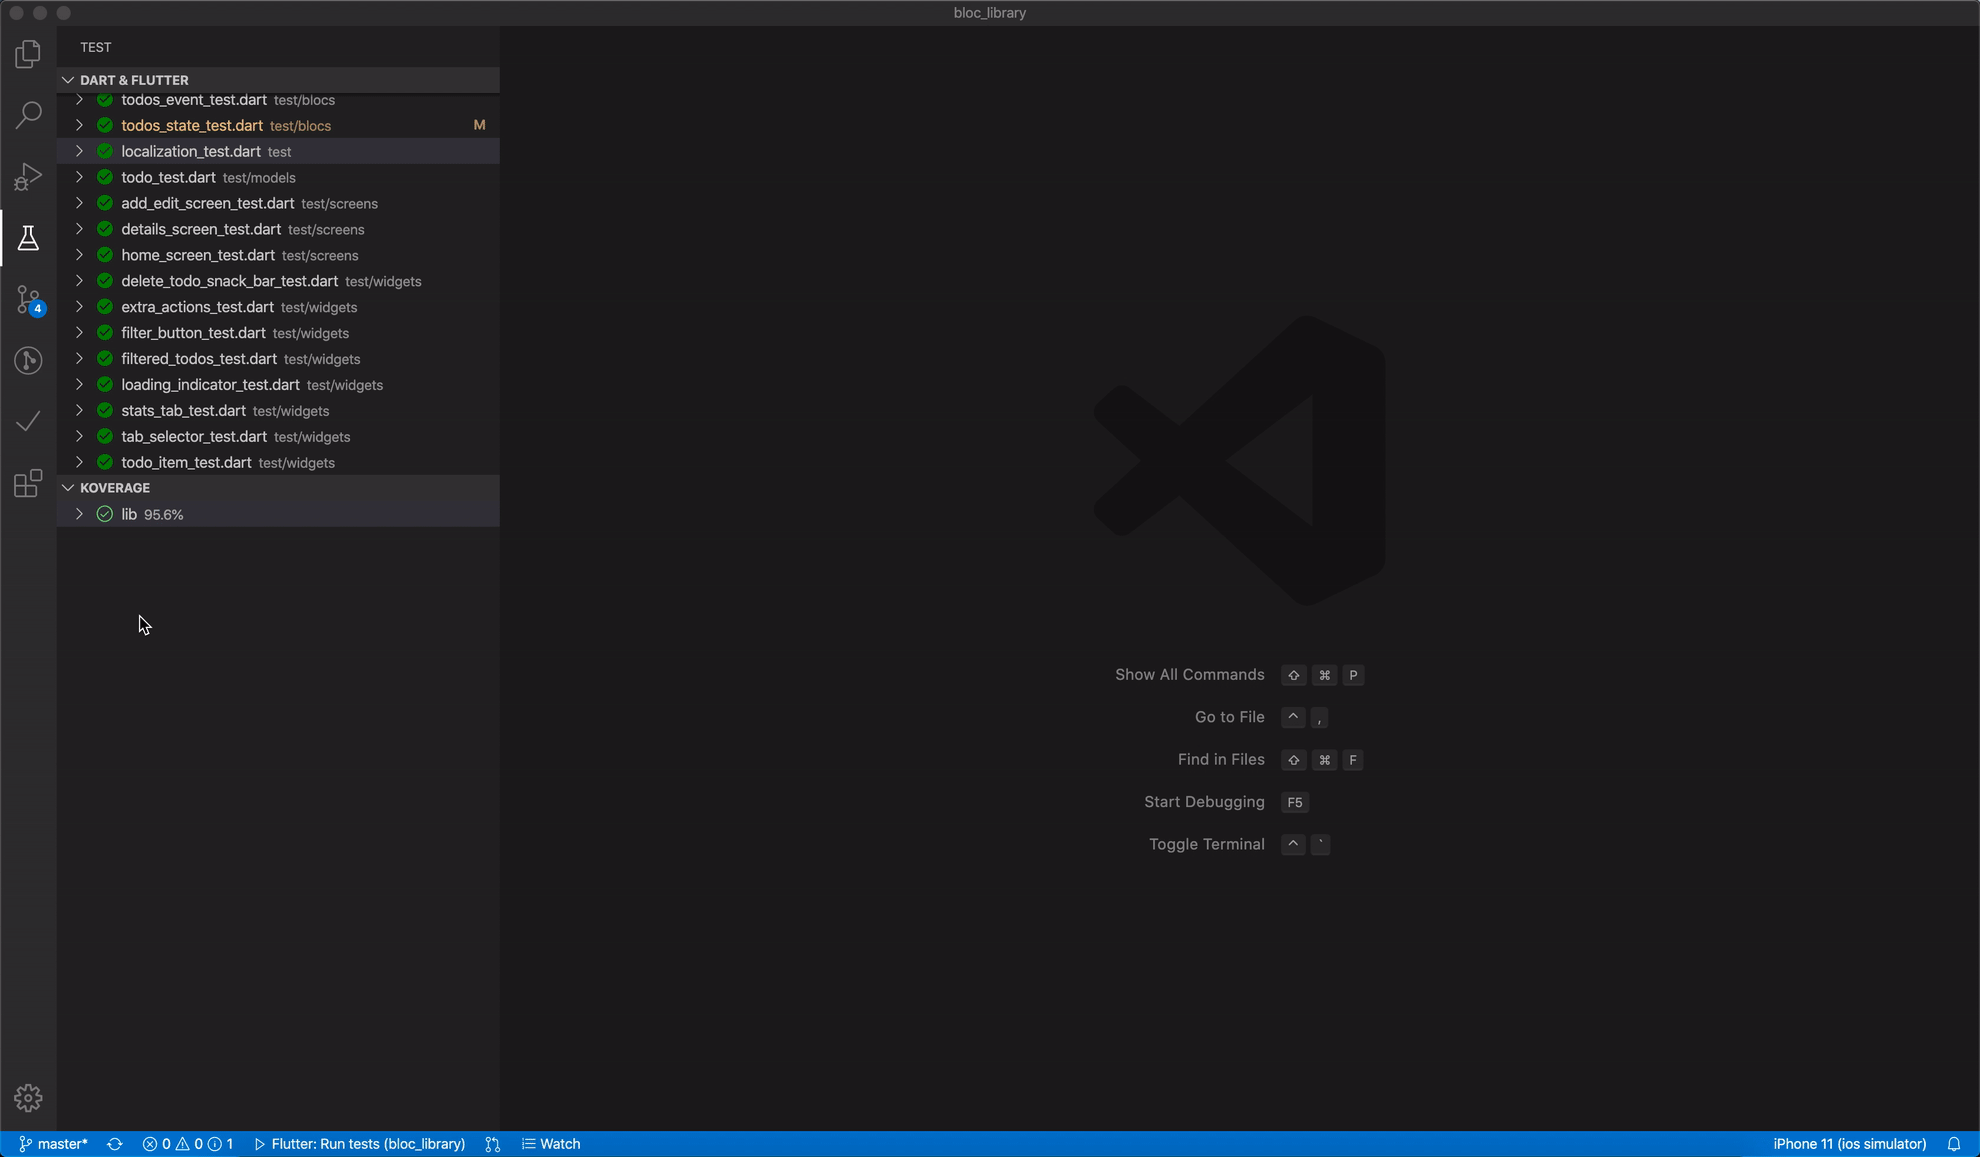Viewport: 1980px width, 1157px height.
Task: Open the Extensions view
Action: coord(28,484)
